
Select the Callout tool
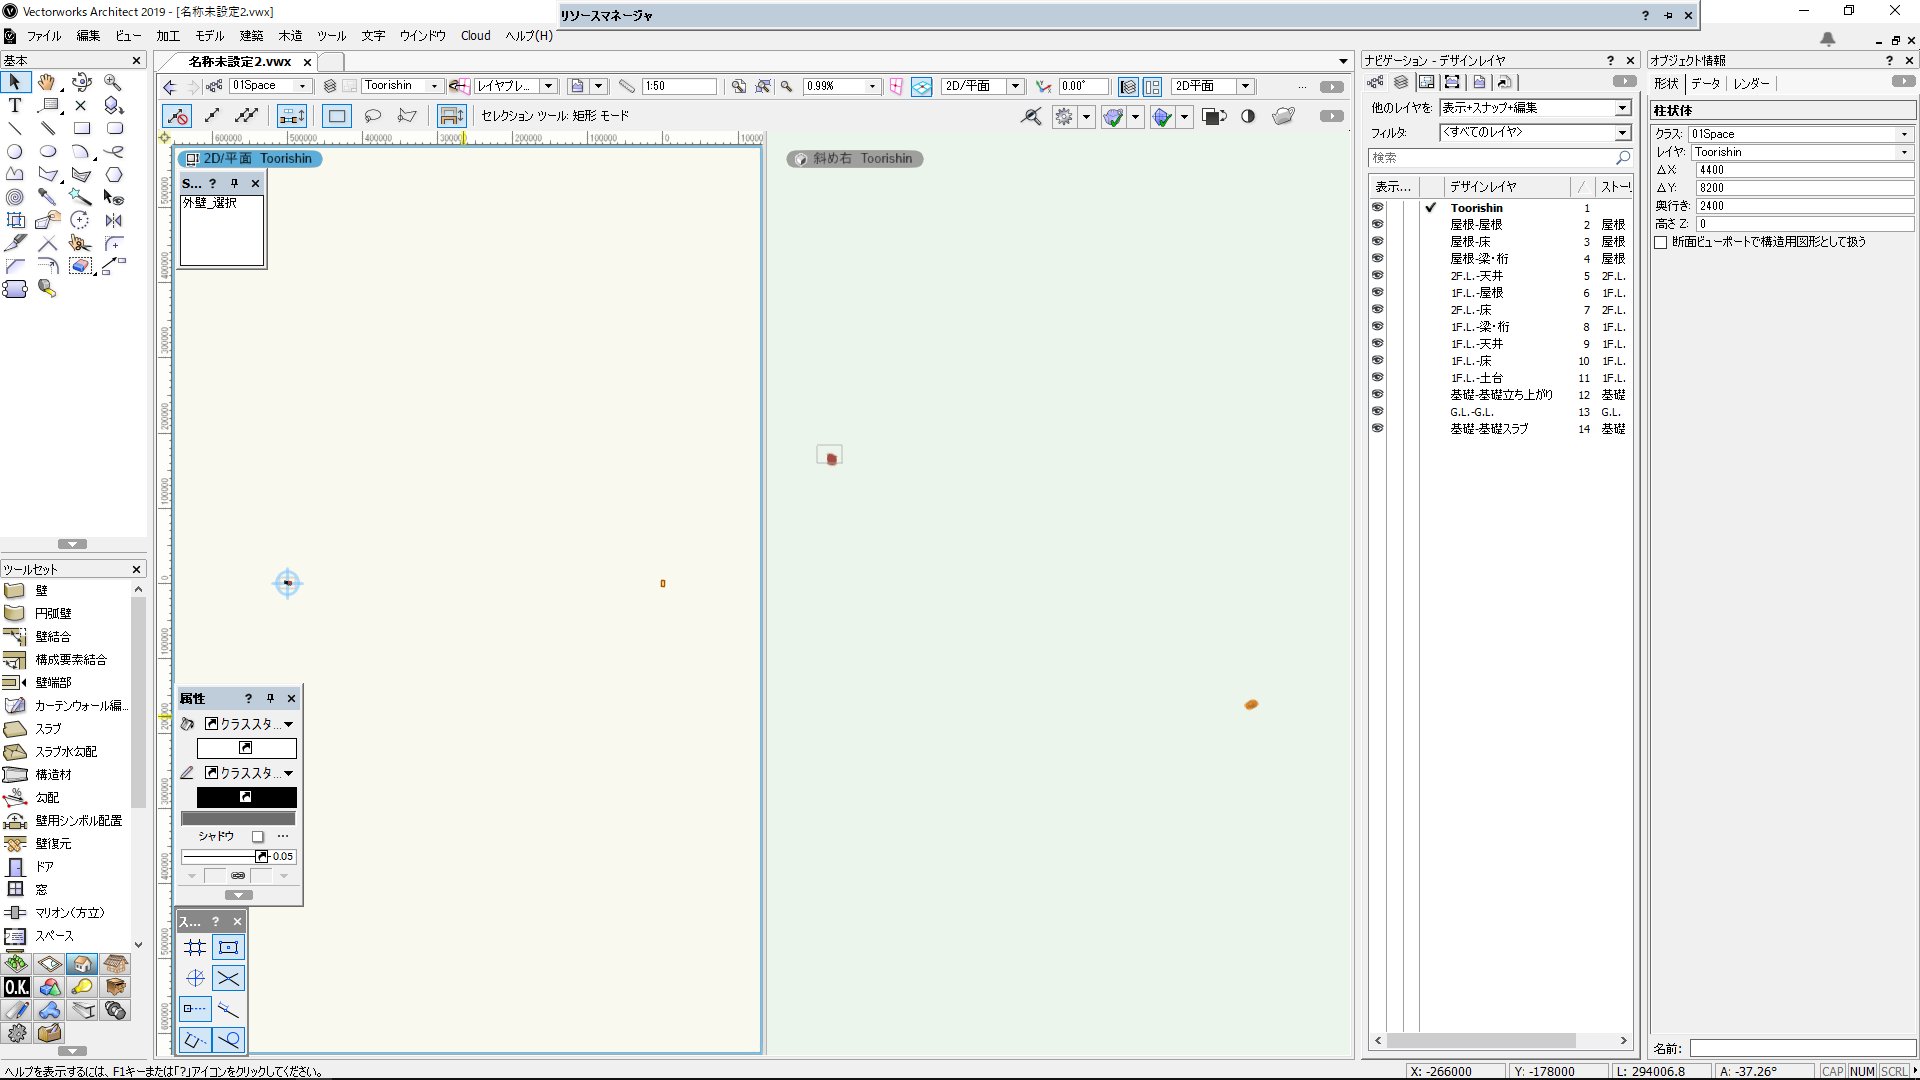pos(47,105)
